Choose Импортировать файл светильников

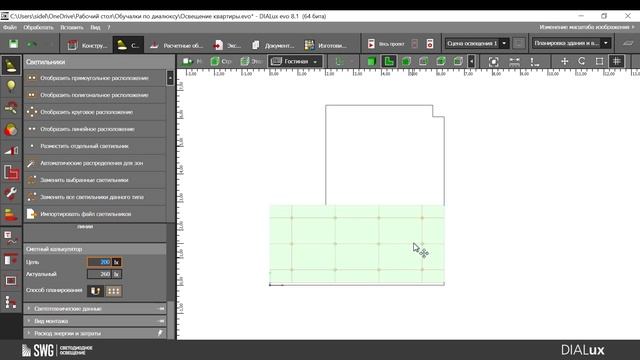click(95, 214)
